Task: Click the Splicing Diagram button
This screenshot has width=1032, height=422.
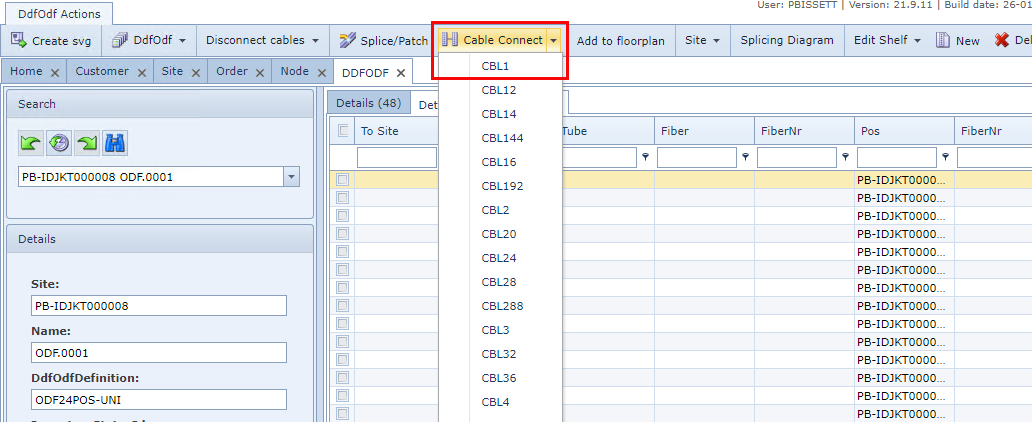Action: (x=787, y=41)
